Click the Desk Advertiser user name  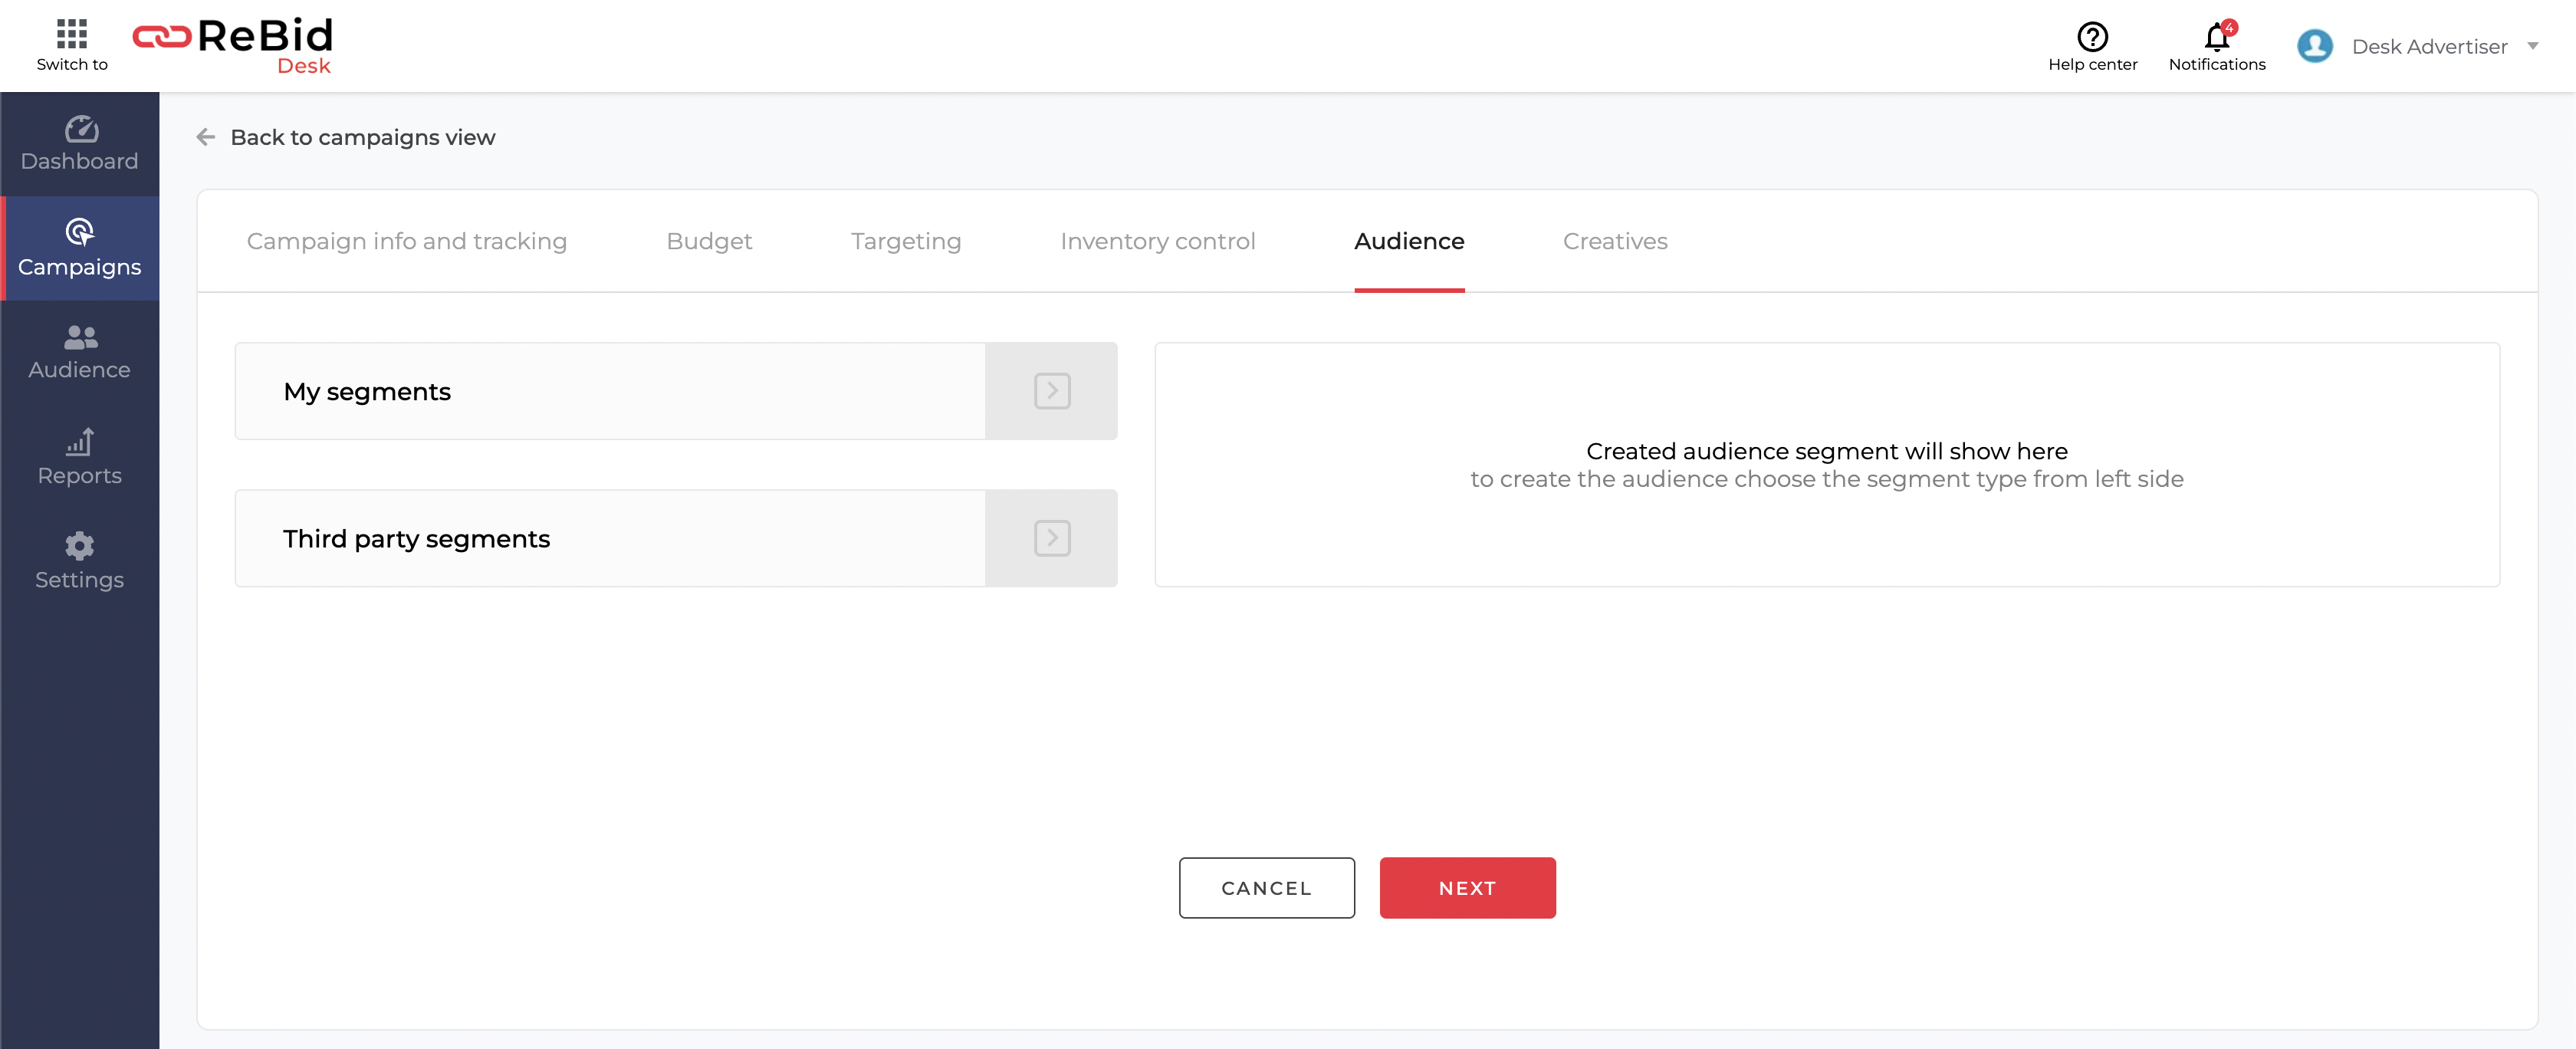pos(2429,47)
